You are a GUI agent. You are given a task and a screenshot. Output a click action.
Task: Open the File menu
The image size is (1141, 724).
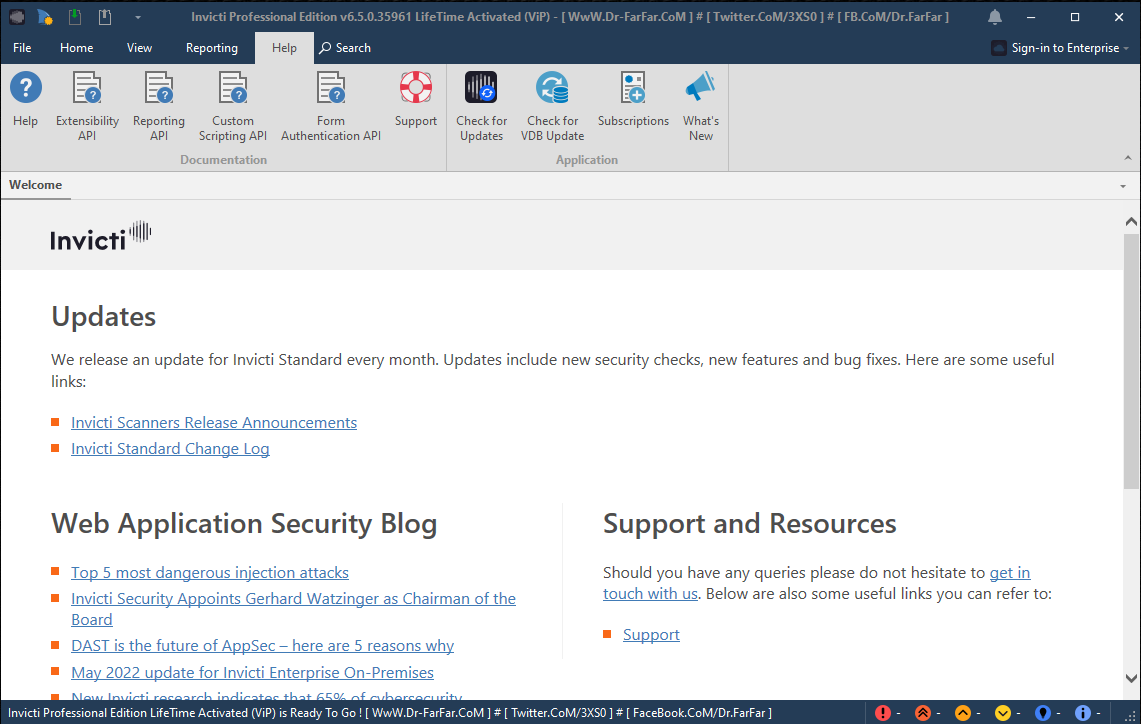tap(23, 48)
